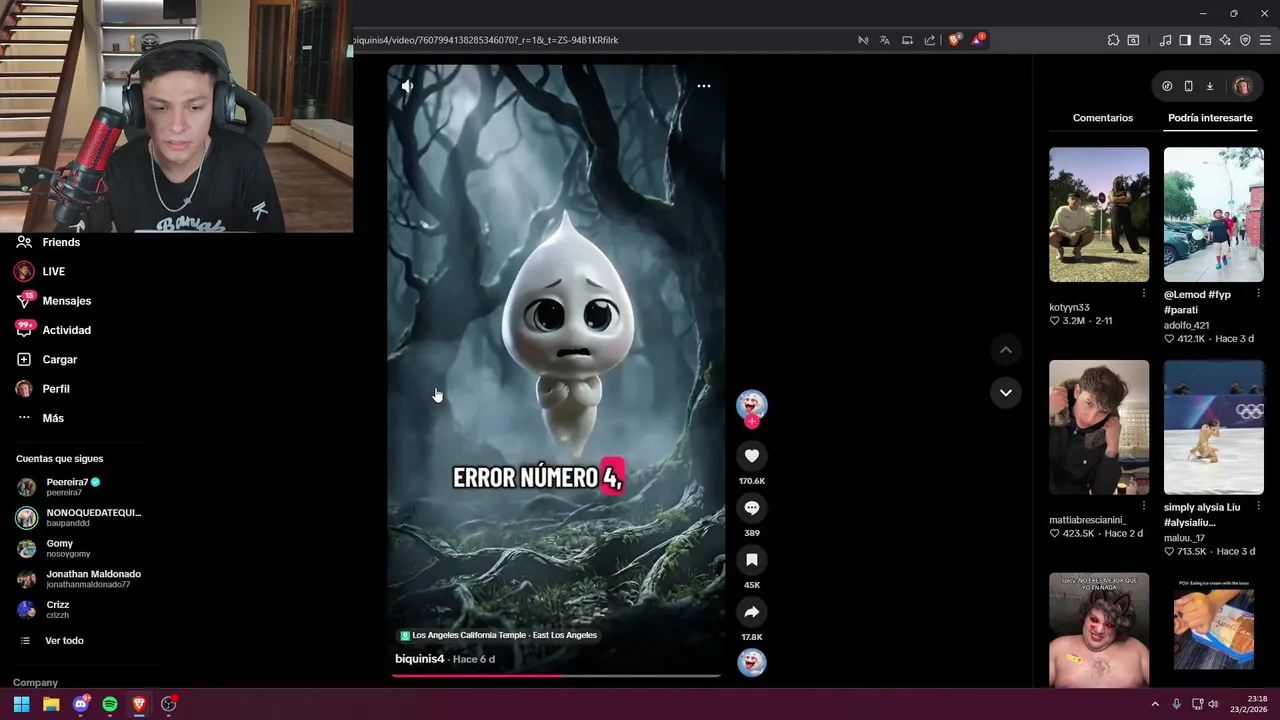Go to the previous video using up chevron
The width and height of the screenshot is (1280, 720).
[1006, 350]
